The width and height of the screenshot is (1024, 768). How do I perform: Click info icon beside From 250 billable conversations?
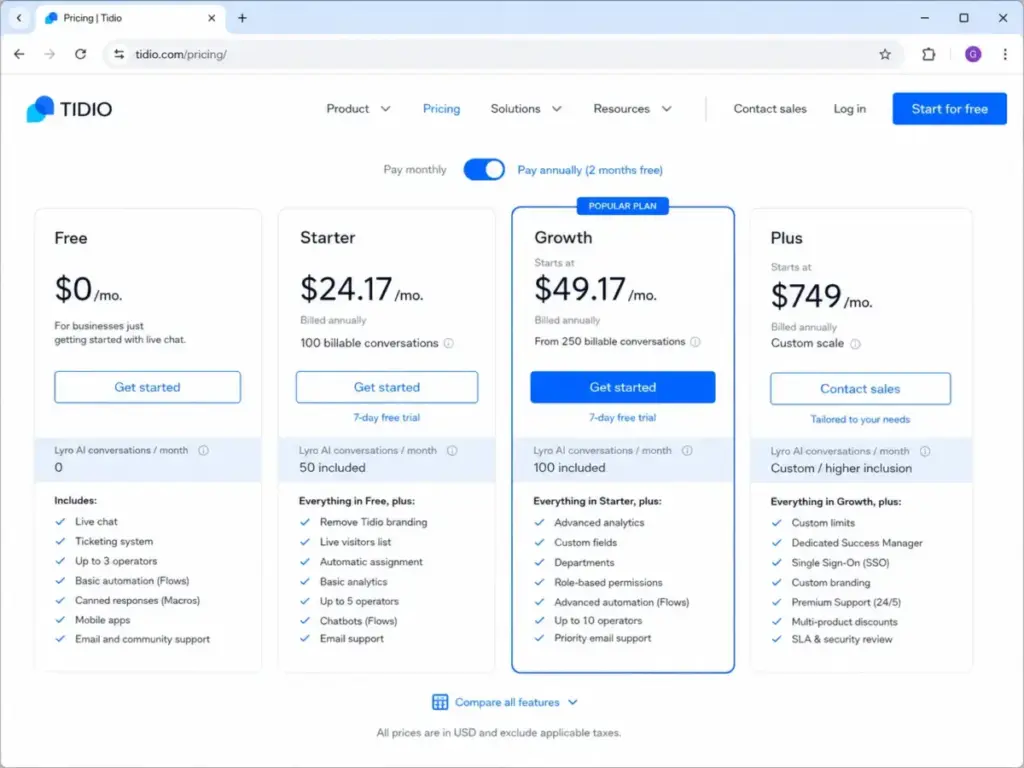pyautogui.click(x=695, y=342)
